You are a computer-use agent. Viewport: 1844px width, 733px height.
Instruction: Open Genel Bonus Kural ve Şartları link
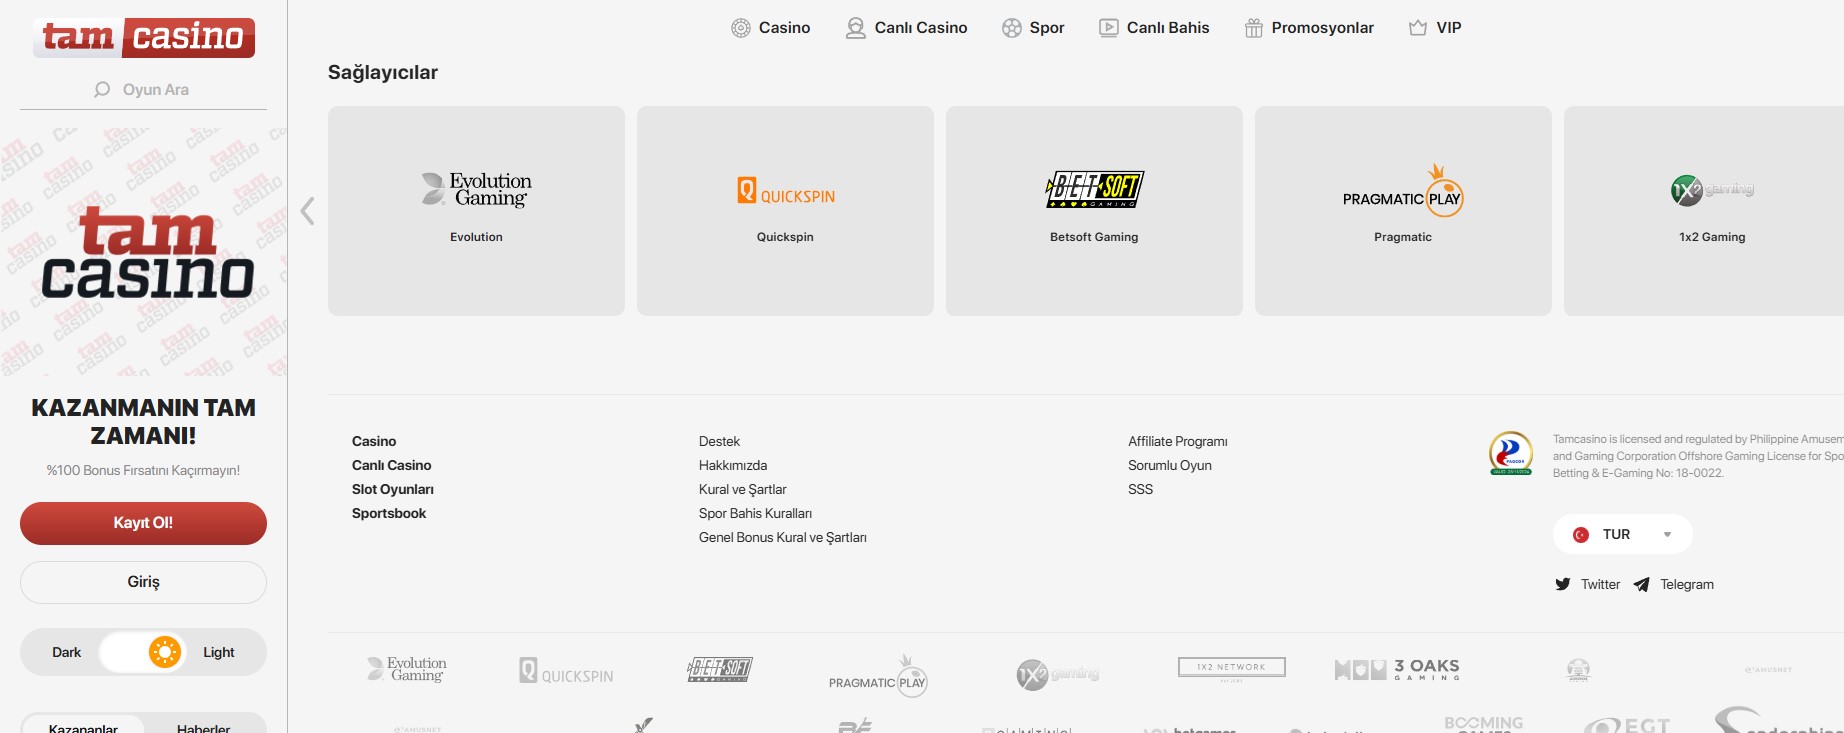pyautogui.click(x=782, y=537)
